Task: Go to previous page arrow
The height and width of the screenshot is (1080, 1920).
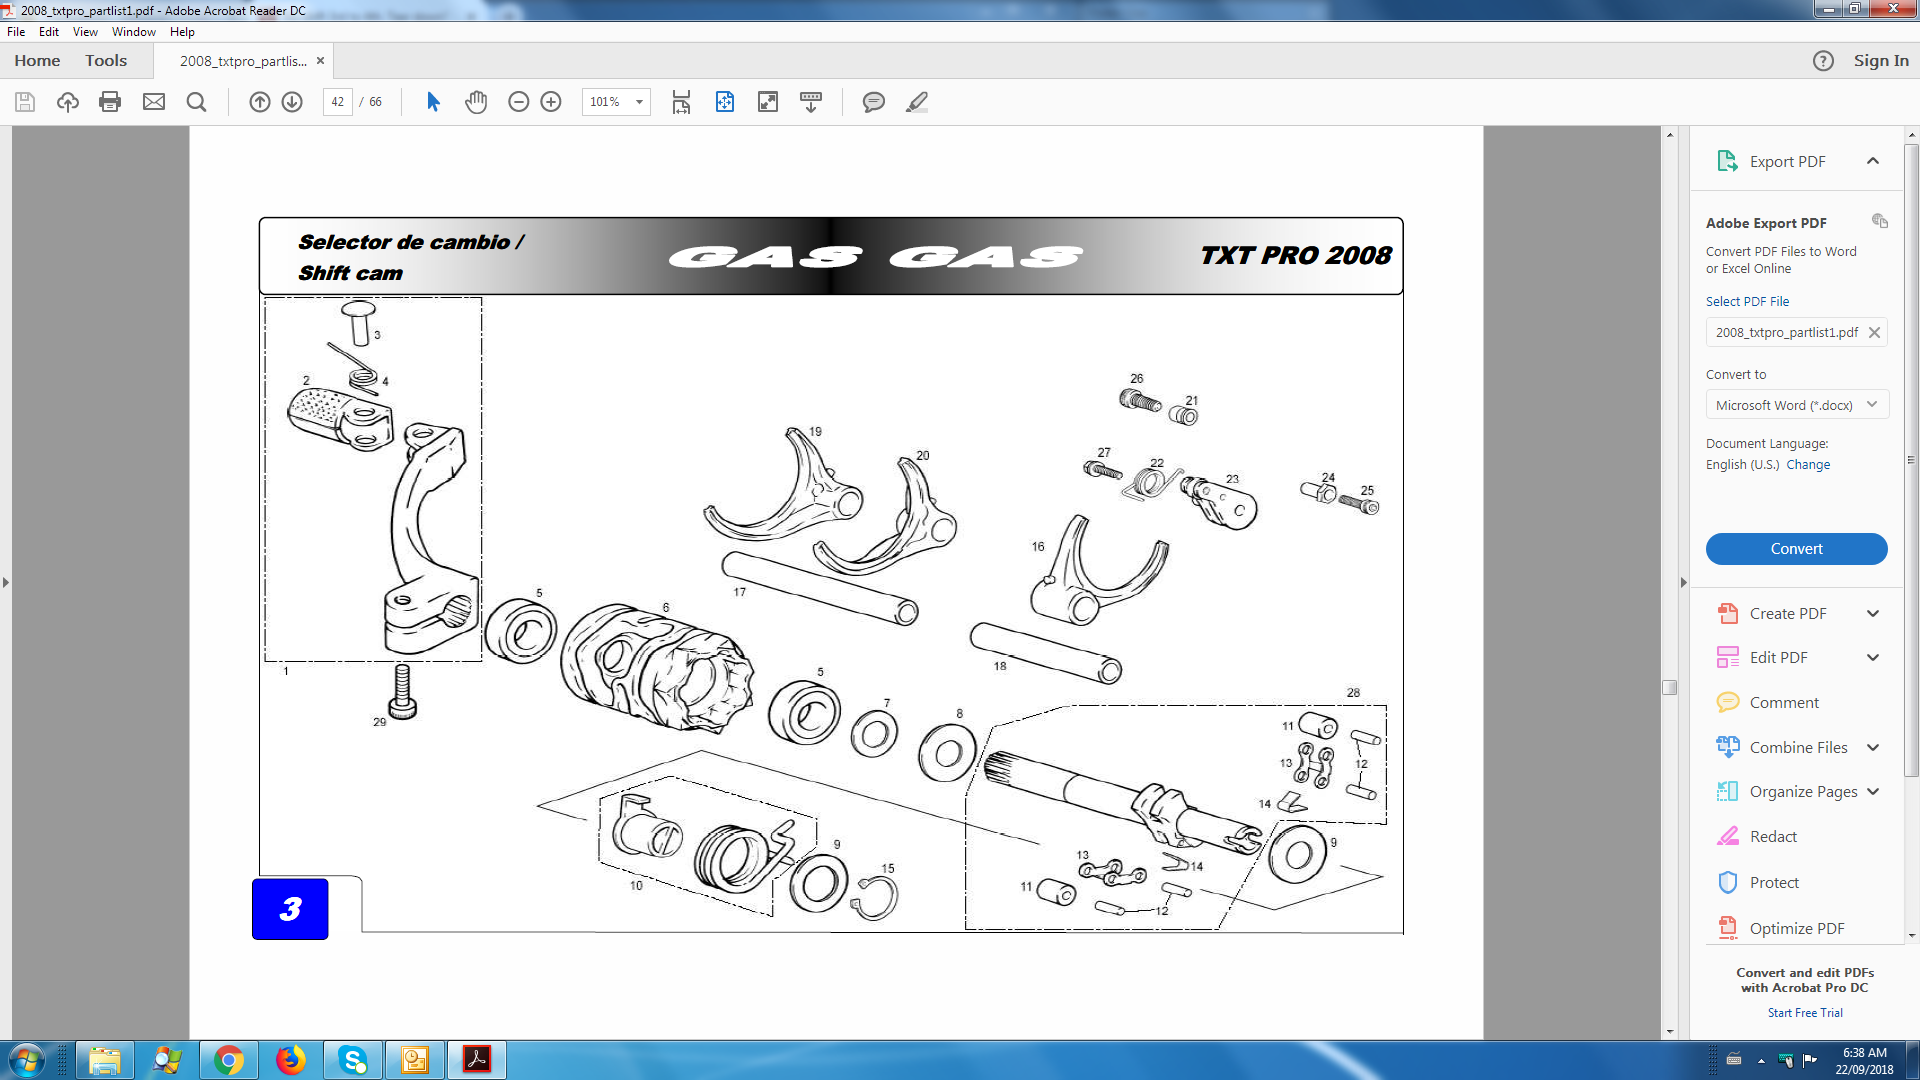Action: [x=259, y=102]
